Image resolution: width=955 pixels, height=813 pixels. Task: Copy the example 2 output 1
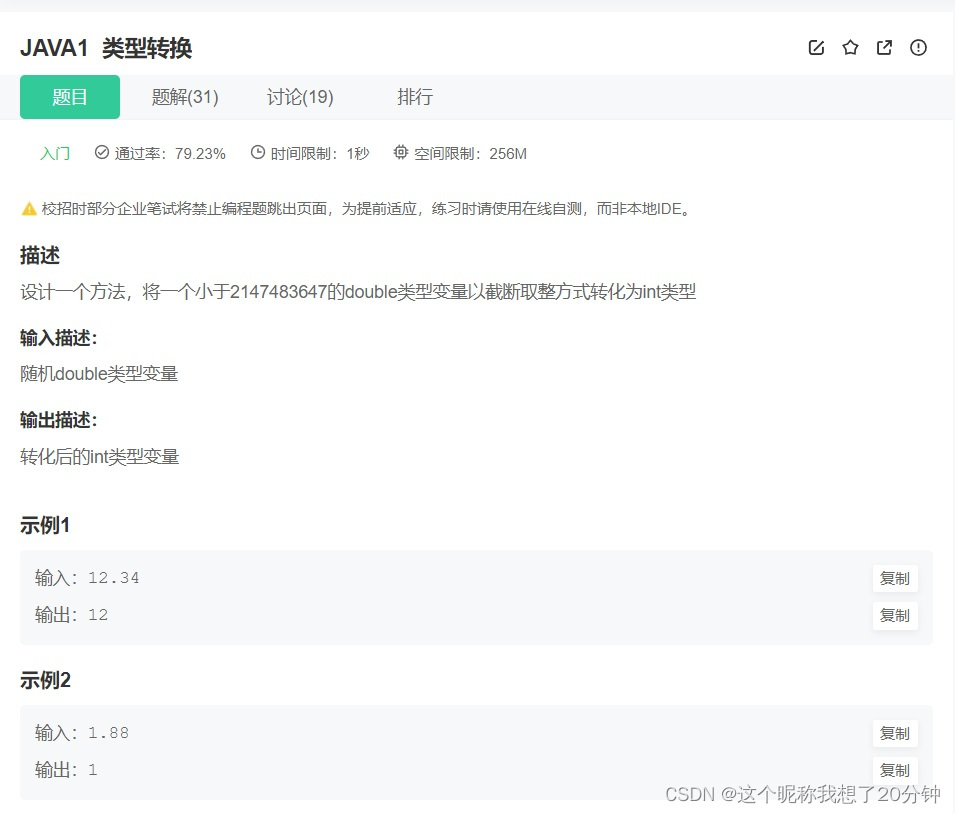pos(895,770)
